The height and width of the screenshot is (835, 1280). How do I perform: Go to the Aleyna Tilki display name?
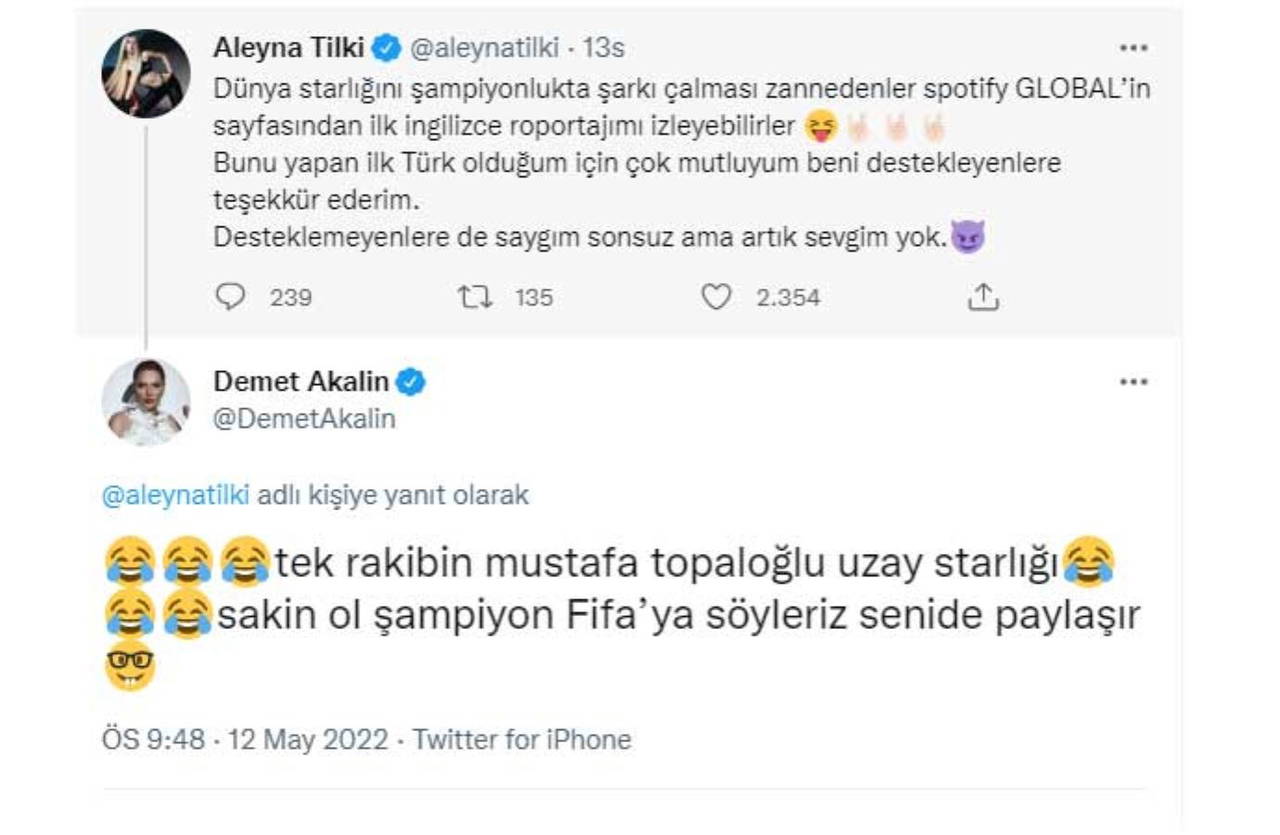[288, 47]
